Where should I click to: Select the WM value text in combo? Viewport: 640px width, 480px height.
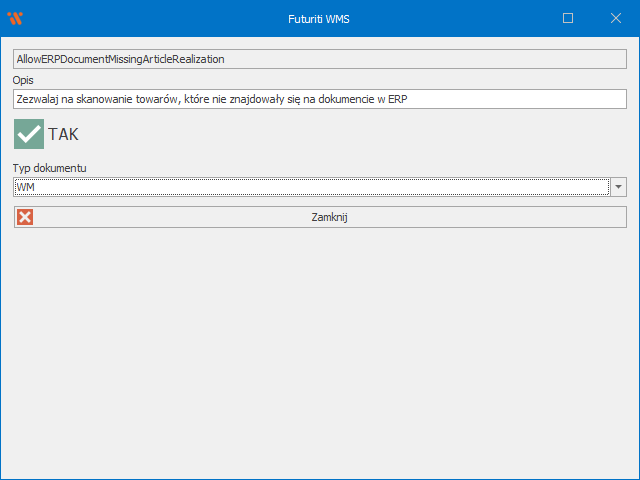26,187
